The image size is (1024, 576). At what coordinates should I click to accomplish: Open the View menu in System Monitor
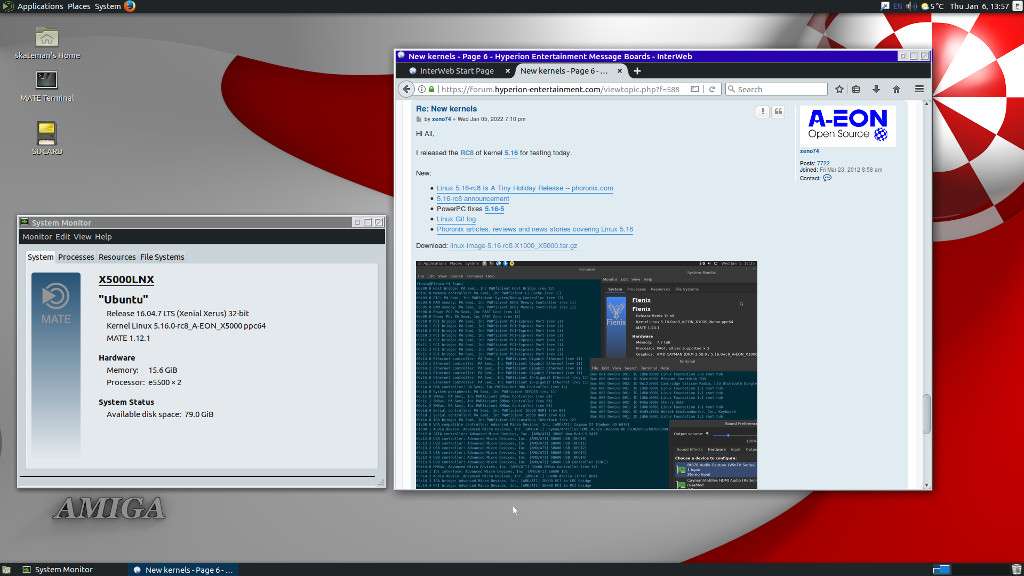(82, 237)
